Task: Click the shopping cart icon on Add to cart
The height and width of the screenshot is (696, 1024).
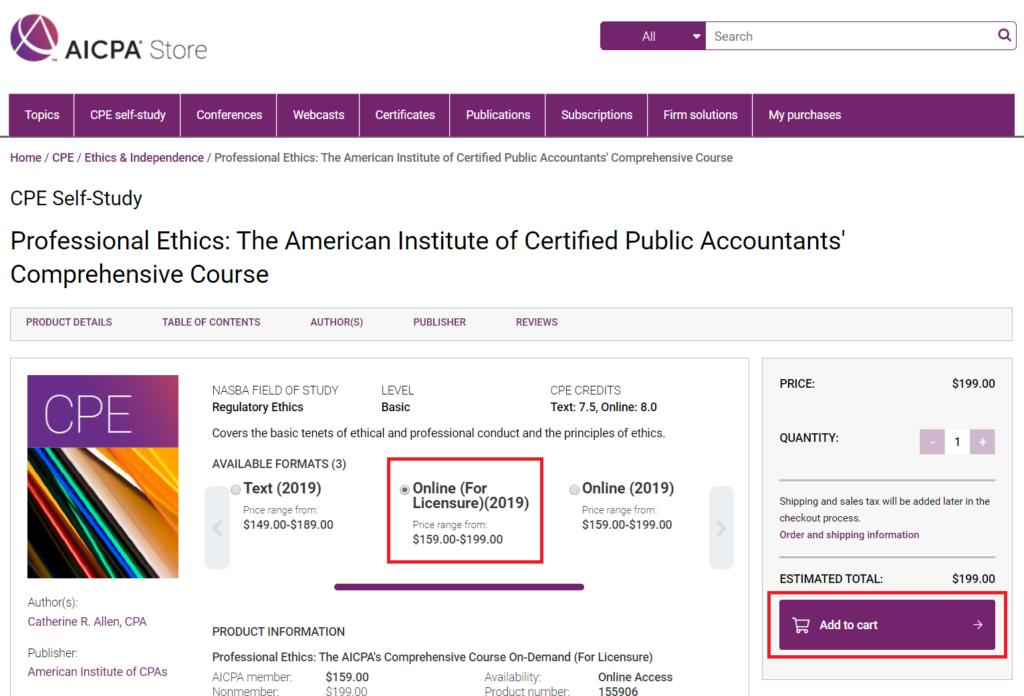Action: [x=800, y=623]
